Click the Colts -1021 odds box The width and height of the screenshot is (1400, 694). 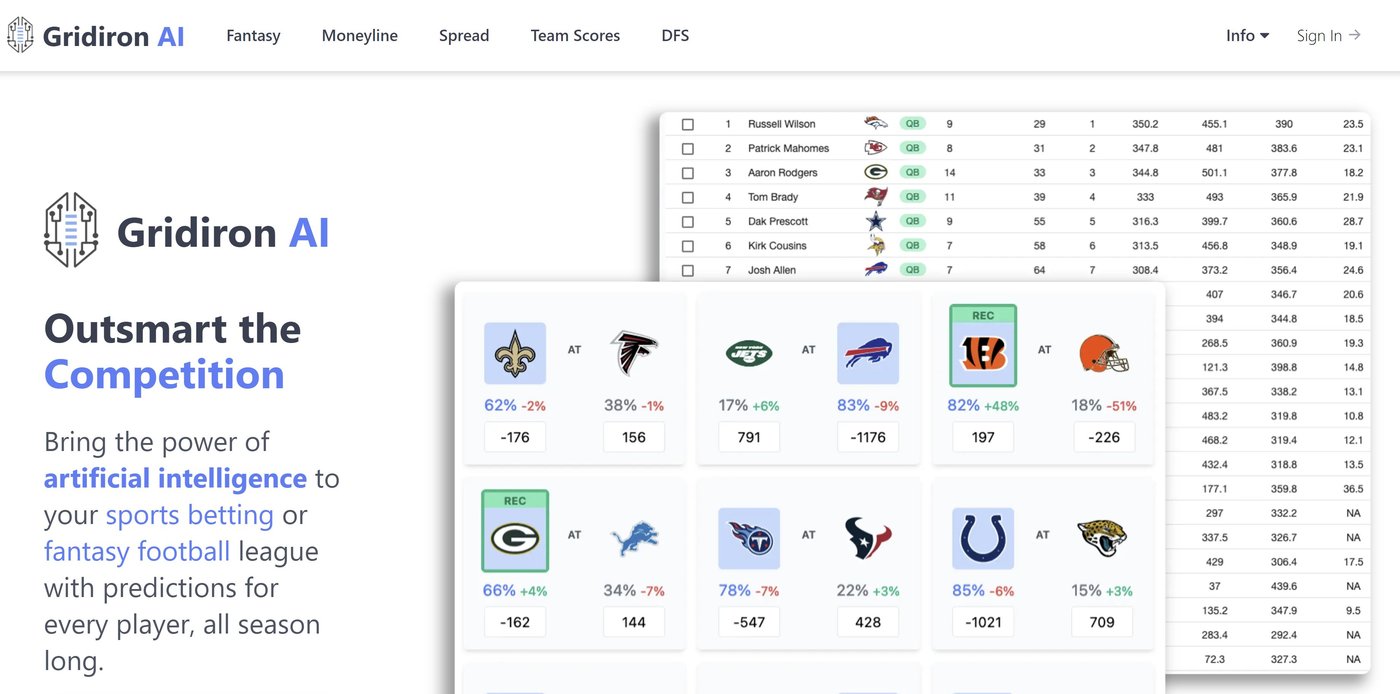point(983,622)
